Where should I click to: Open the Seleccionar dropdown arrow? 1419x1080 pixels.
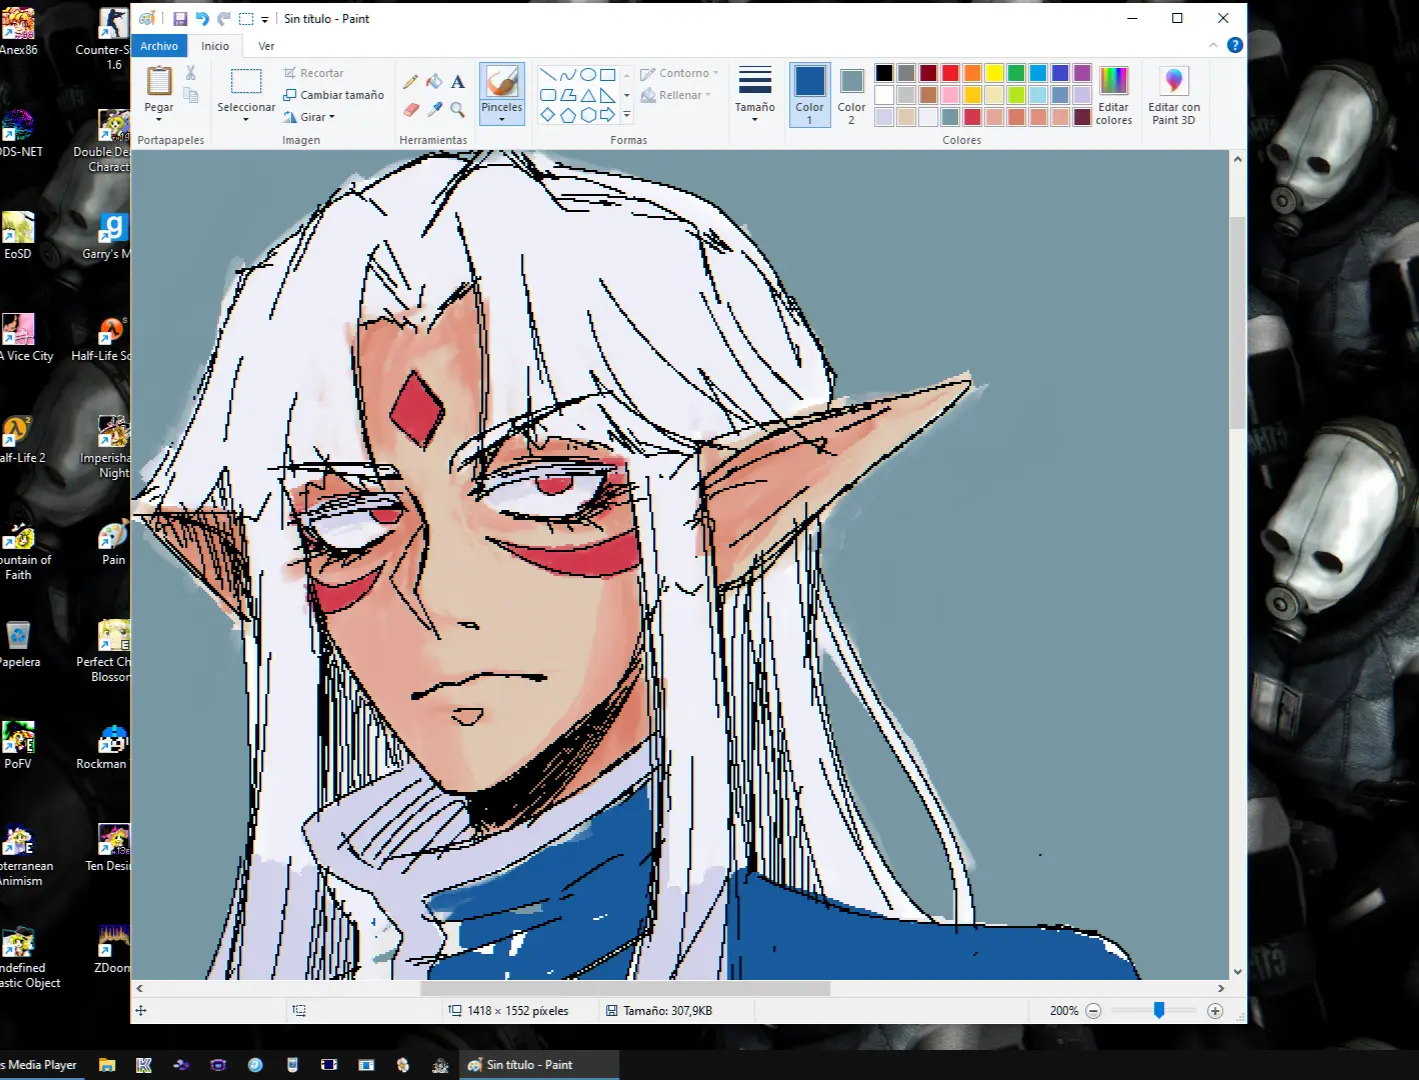pos(246,120)
